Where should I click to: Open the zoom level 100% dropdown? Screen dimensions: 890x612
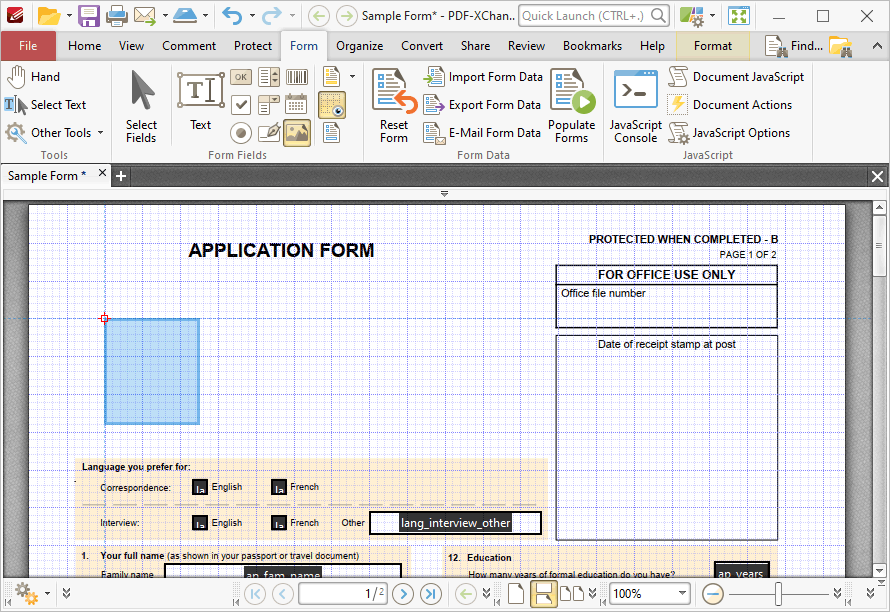(682, 593)
